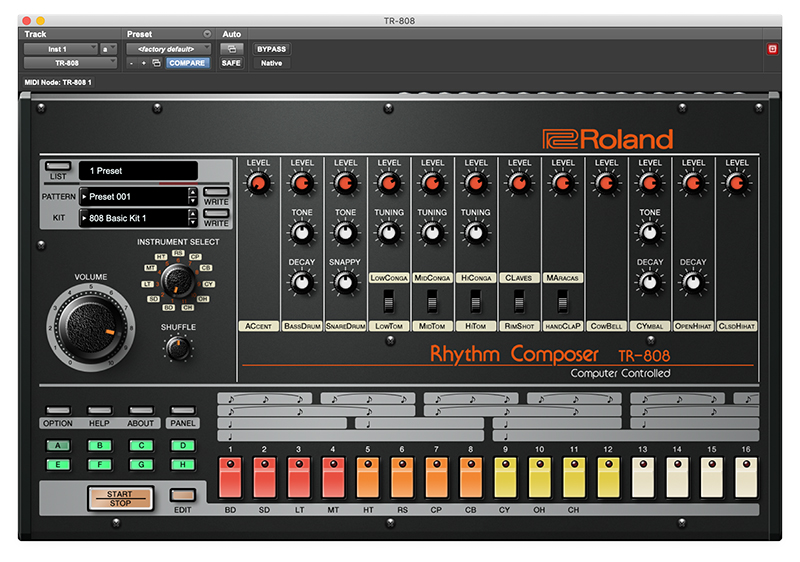Toggle the Maracas / HandClap switch
The height and width of the screenshot is (562, 800).
(562, 301)
